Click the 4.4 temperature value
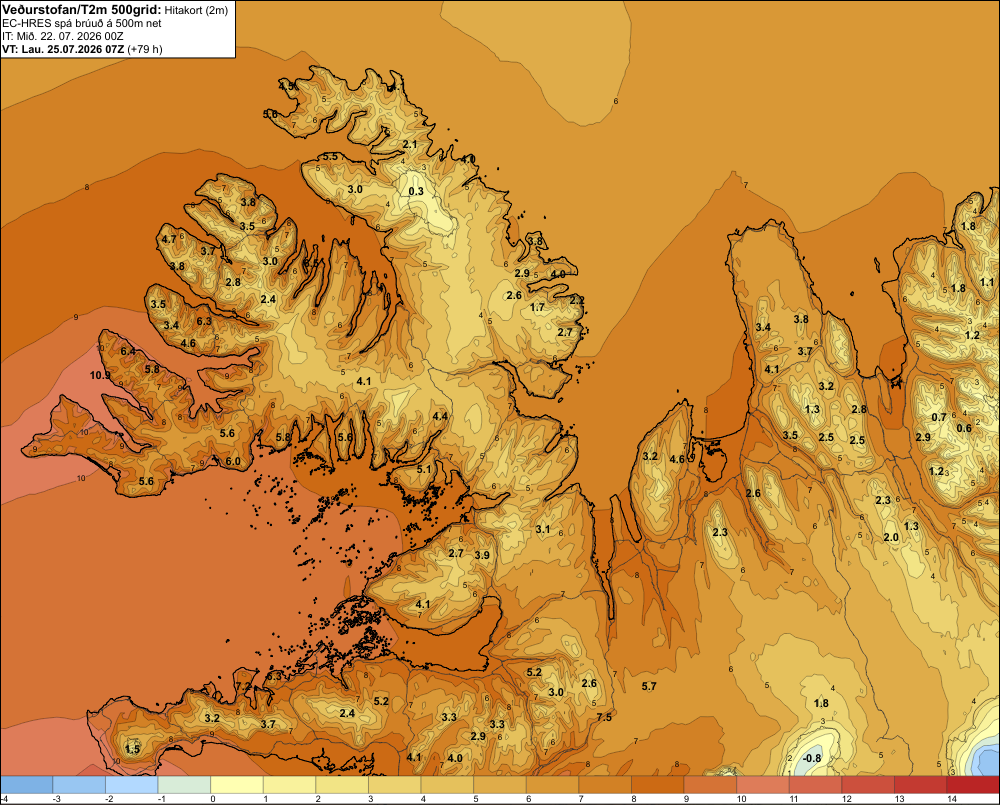The image size is (1000, 805). (440, 417)
